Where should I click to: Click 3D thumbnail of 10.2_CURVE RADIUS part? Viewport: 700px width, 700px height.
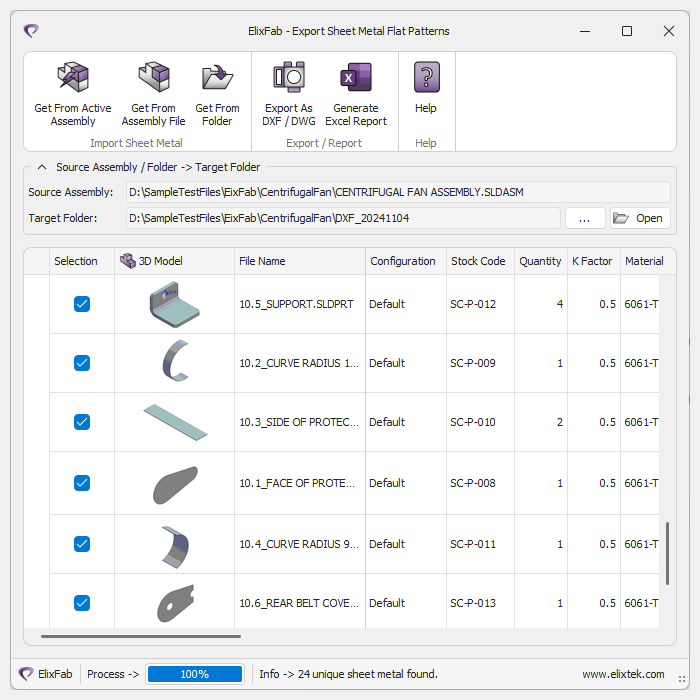[175, 361]
